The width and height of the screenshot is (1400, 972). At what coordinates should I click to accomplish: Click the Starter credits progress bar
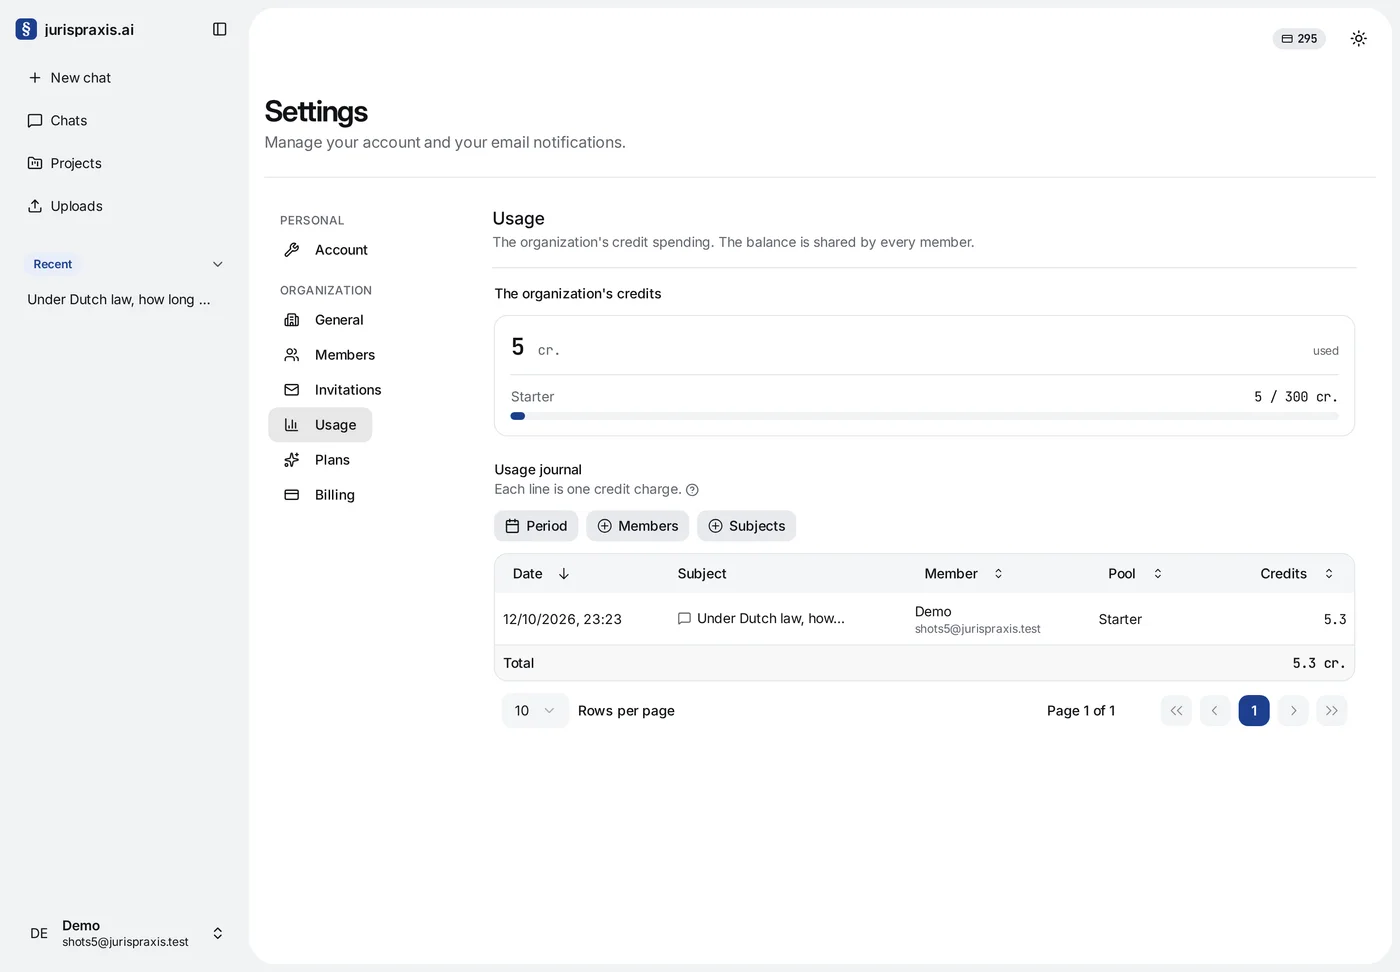[924, 416]
